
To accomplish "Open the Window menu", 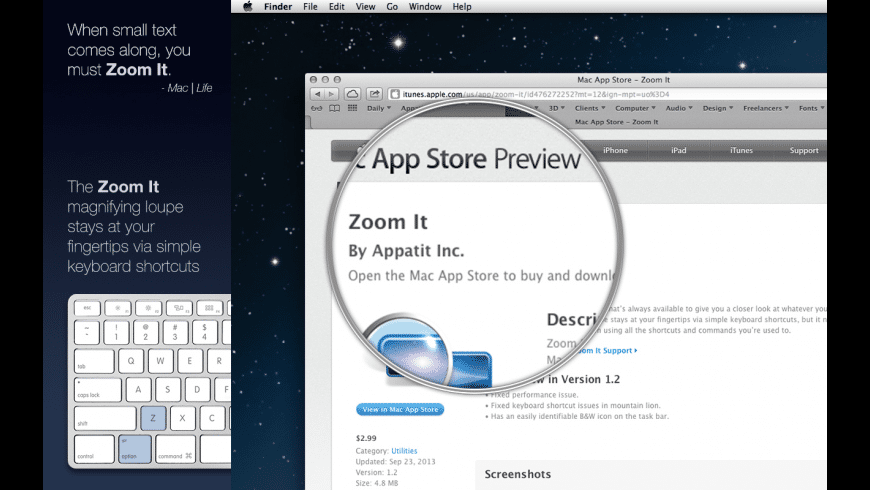I will point(425,7).
